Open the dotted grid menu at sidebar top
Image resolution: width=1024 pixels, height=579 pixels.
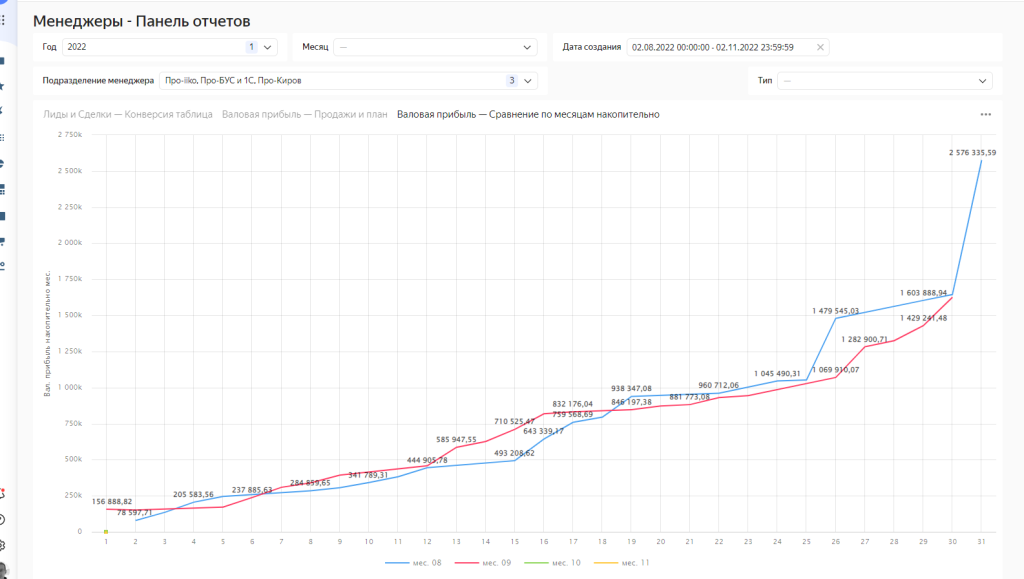3,19
